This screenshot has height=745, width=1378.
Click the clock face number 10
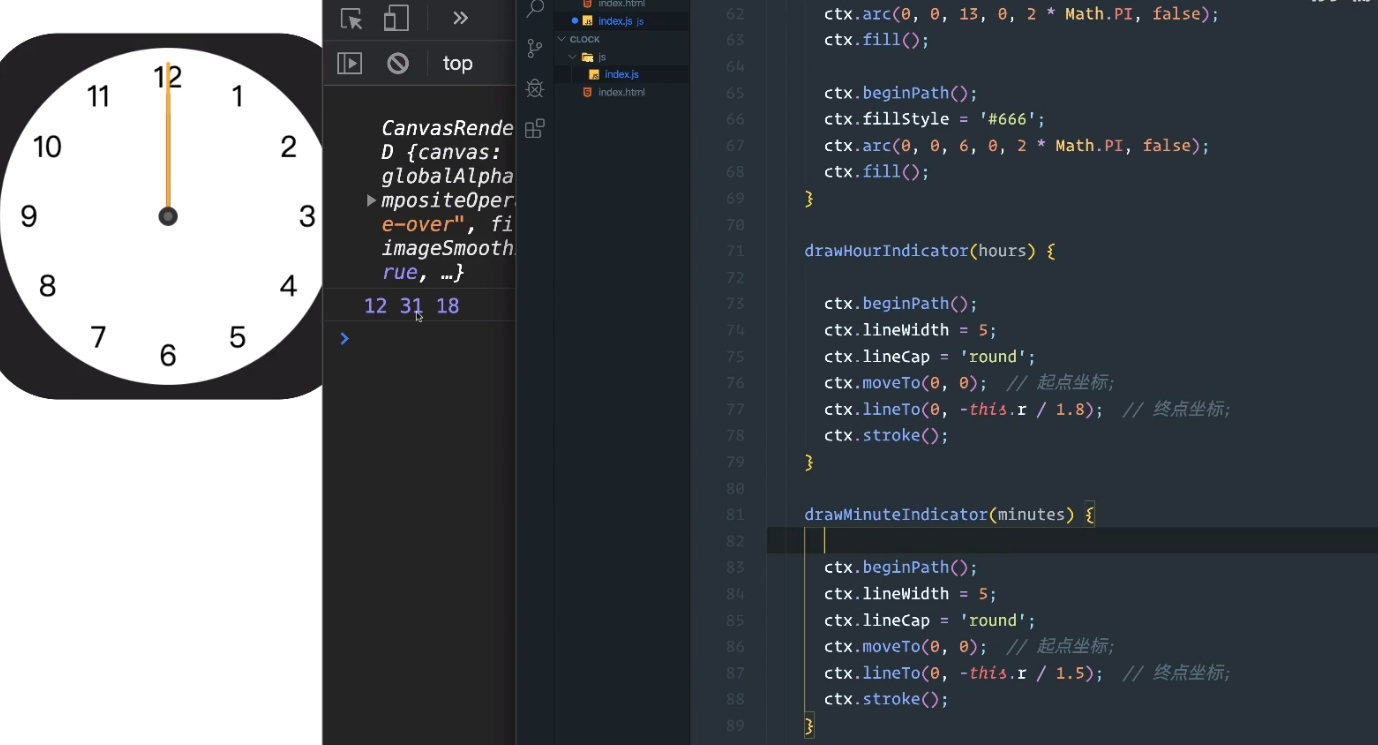[47, 147]
